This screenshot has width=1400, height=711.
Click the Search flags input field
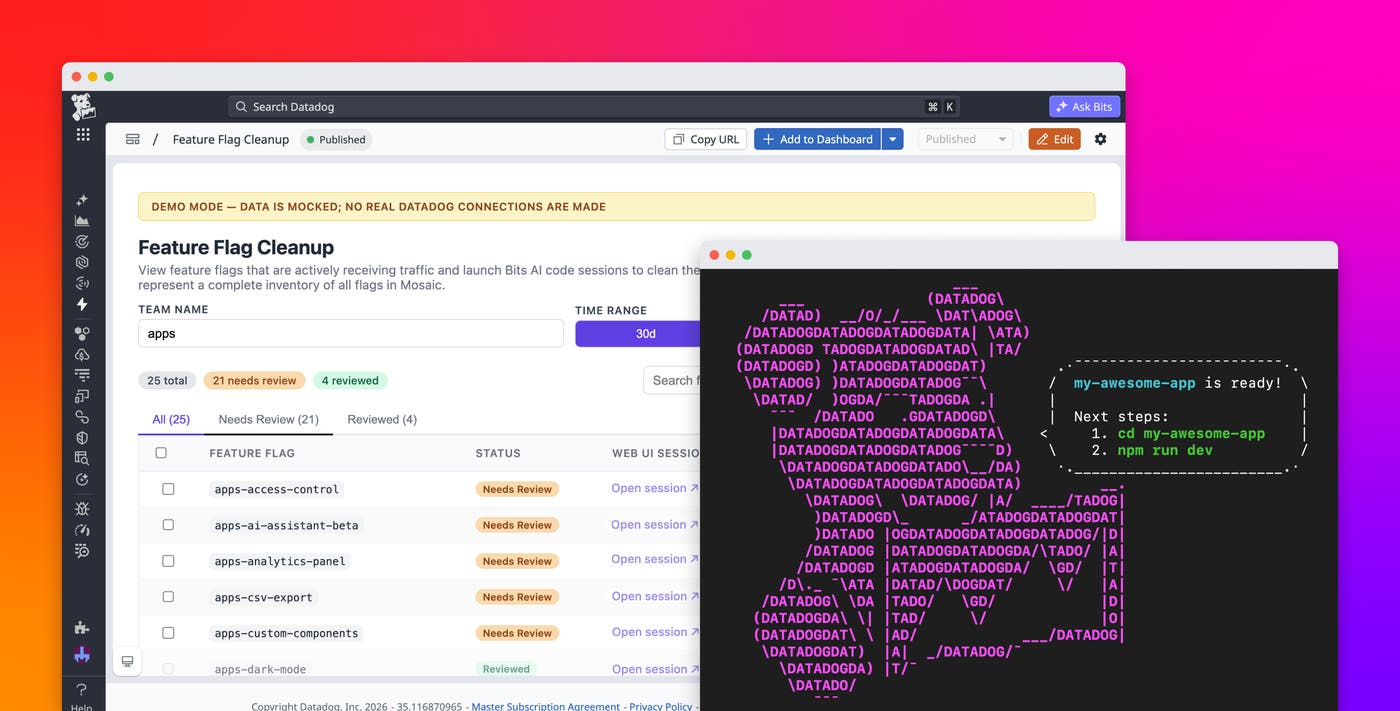coord(672,380)
